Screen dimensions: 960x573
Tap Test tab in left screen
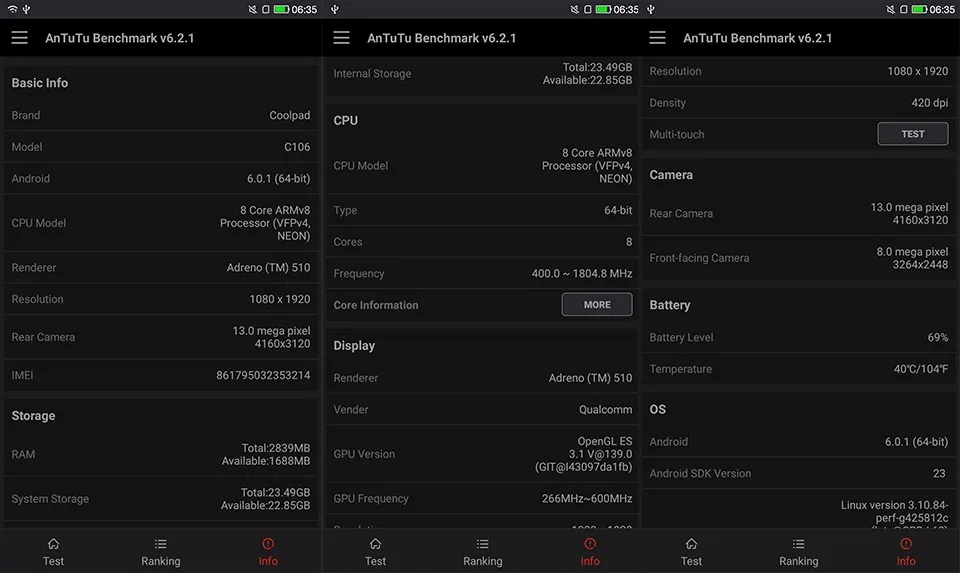53,552
